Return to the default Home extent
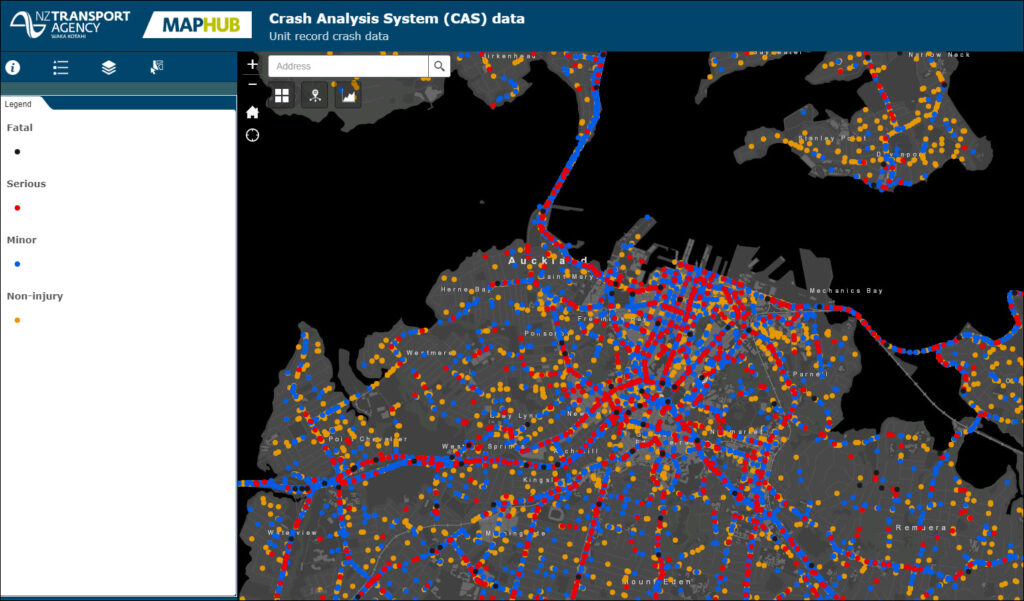Image resolution: width=1024 pixels, height=601 pixels. point(252,112)
